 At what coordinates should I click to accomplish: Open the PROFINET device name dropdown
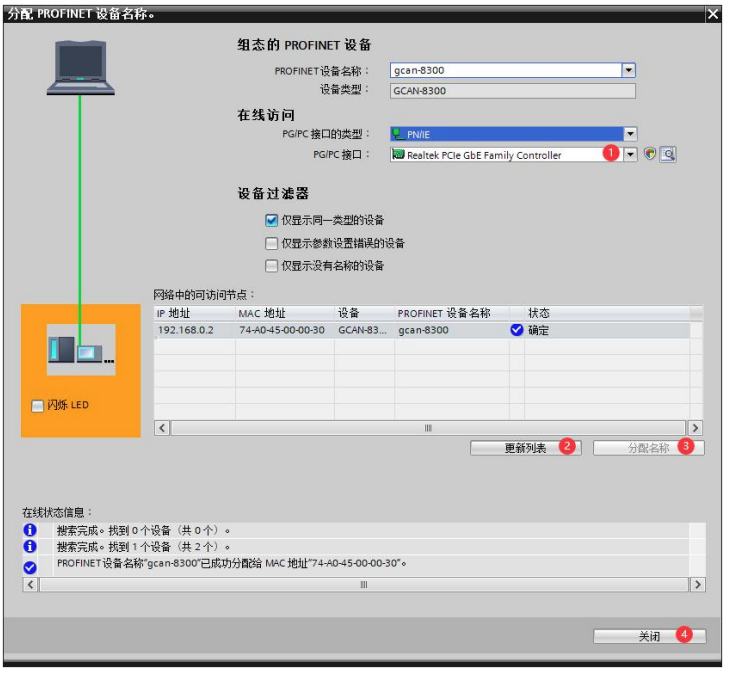(x=629, y=70)
